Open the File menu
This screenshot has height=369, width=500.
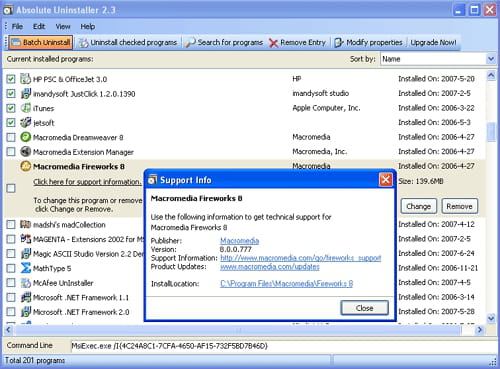pyautogui.click(x=17, y=26)
